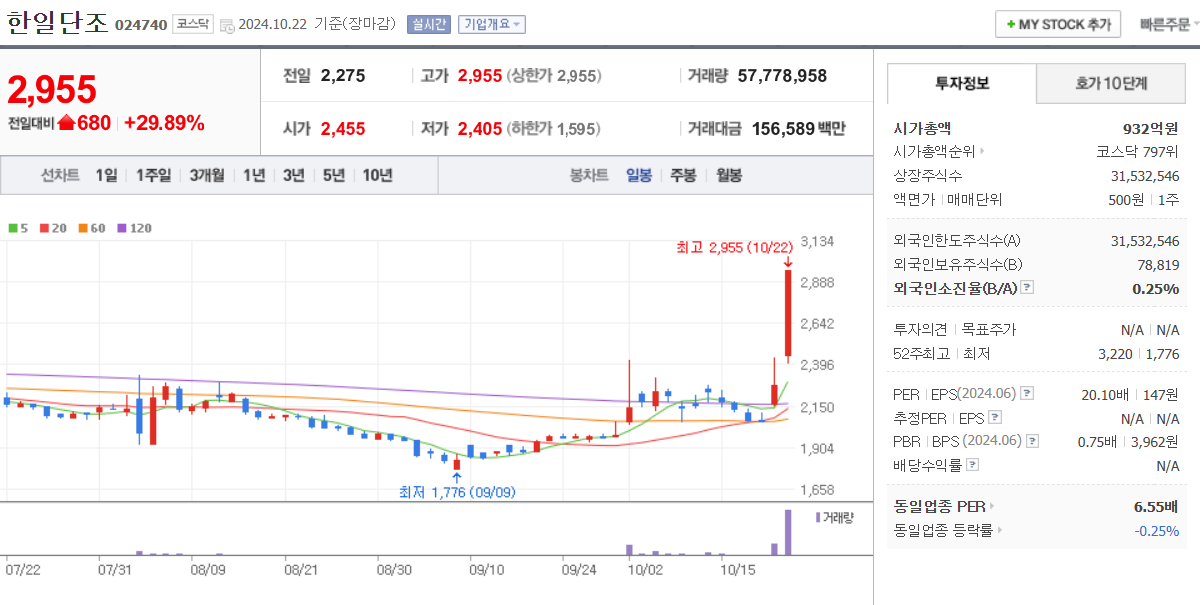Click the purple 120-day moving average legend

point(135,228)
